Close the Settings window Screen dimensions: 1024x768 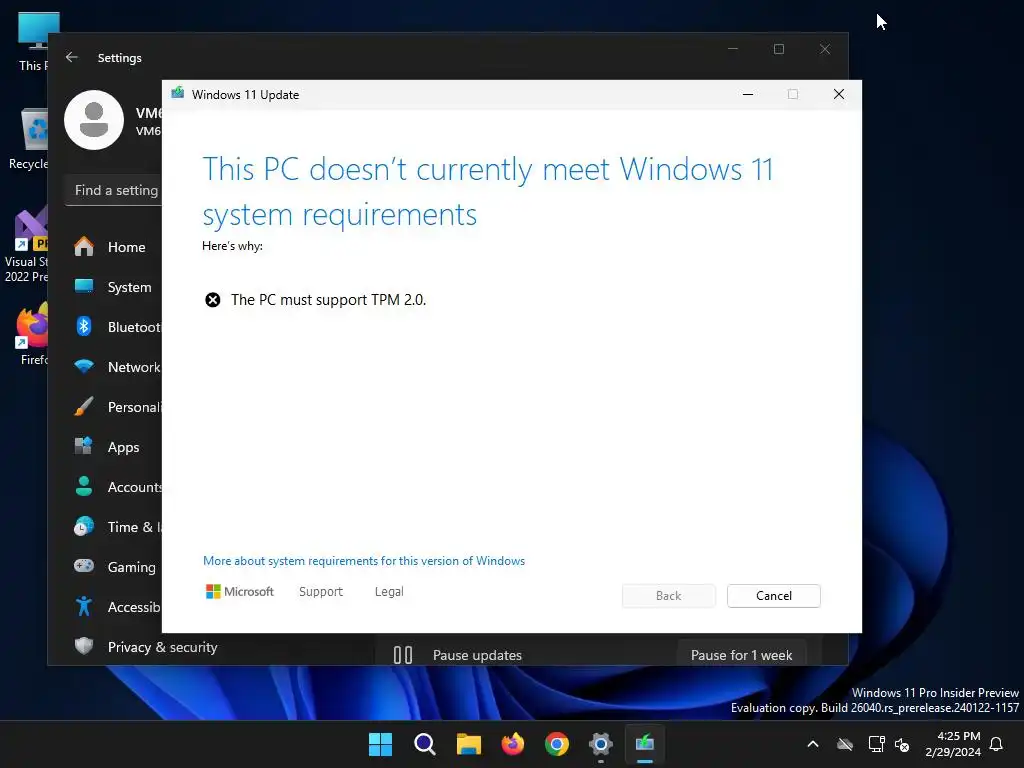825,50
